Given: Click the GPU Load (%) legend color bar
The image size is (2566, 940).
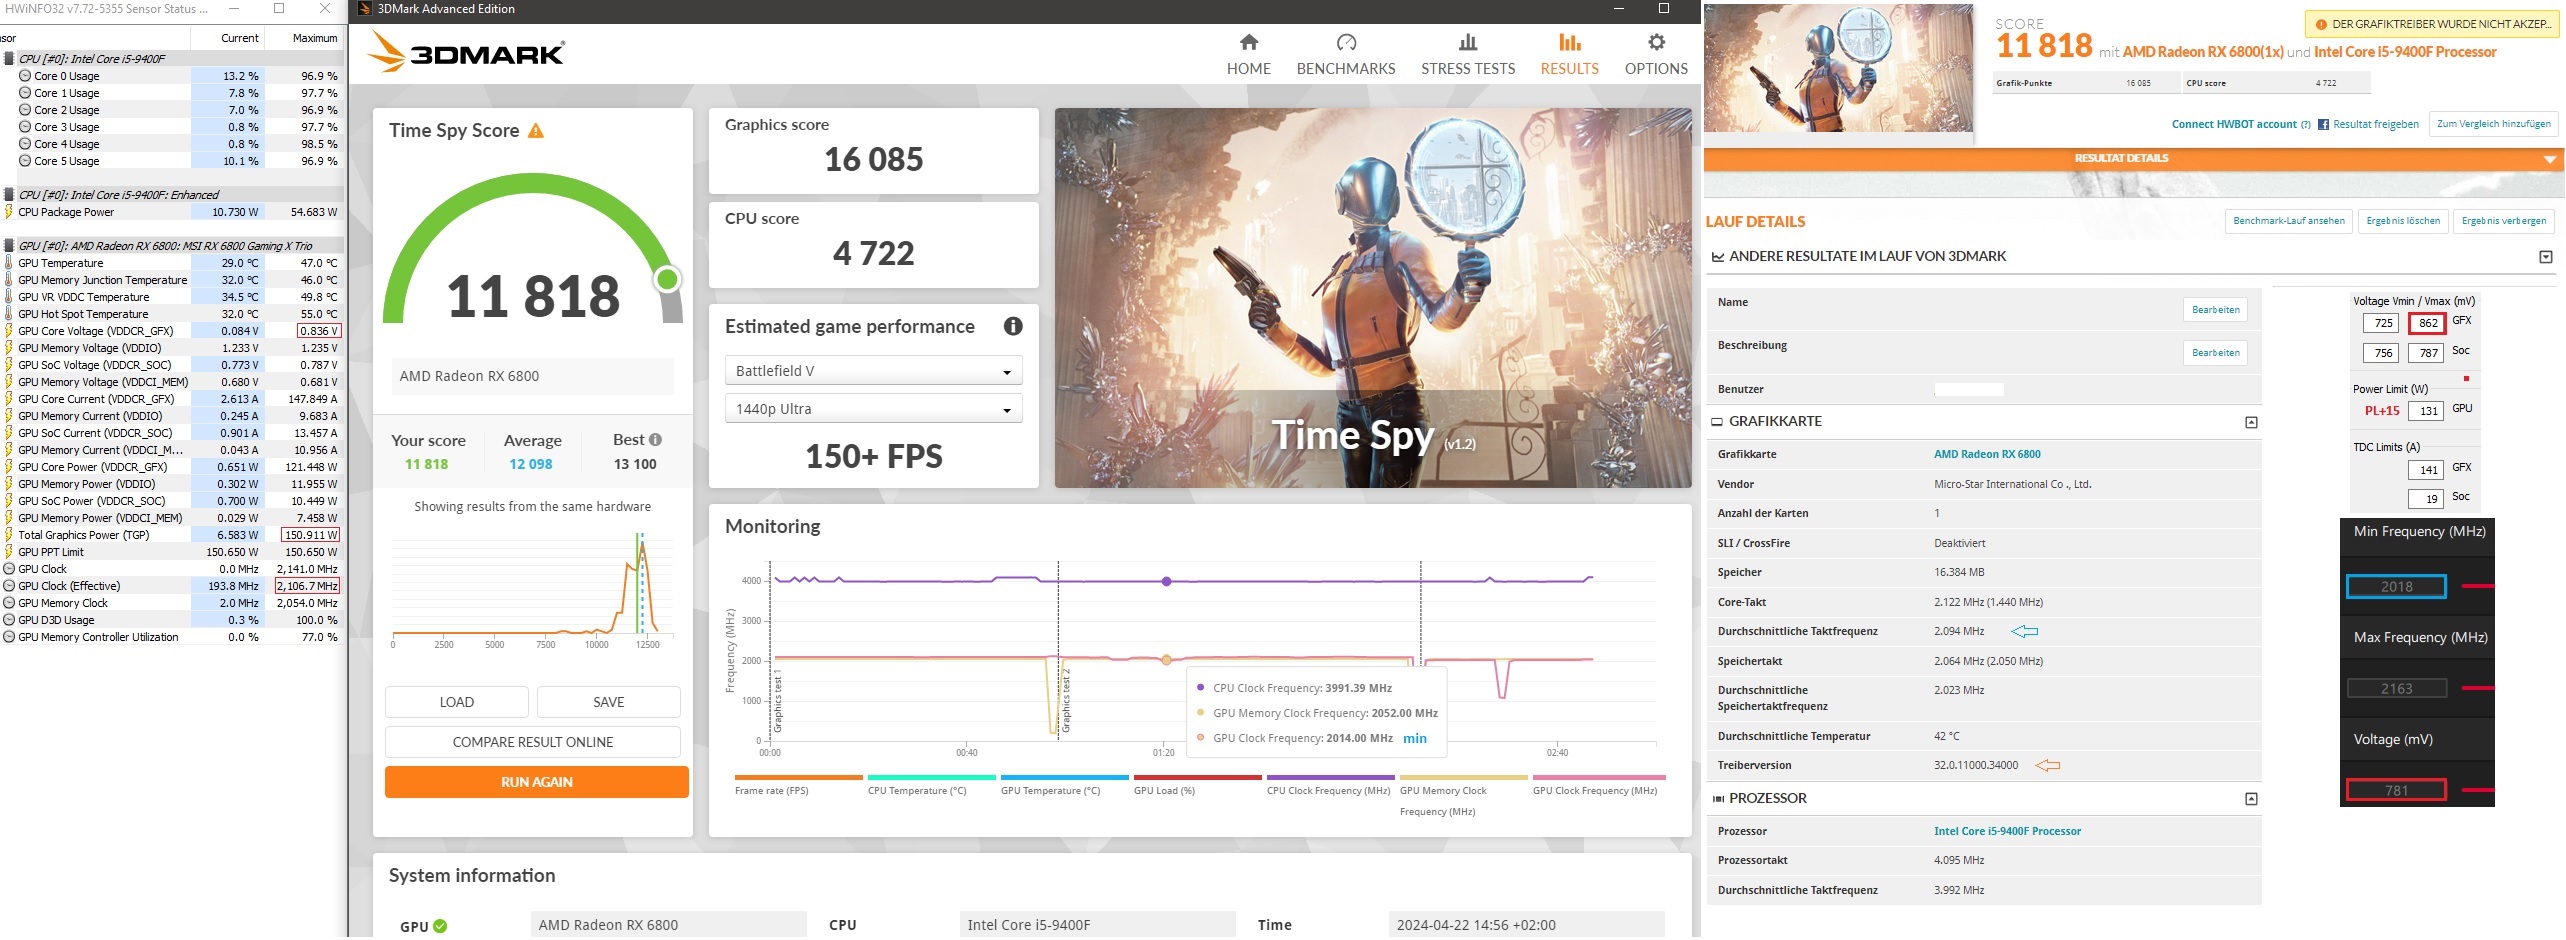Looking at the screenshot, I should click(1197, 777).
